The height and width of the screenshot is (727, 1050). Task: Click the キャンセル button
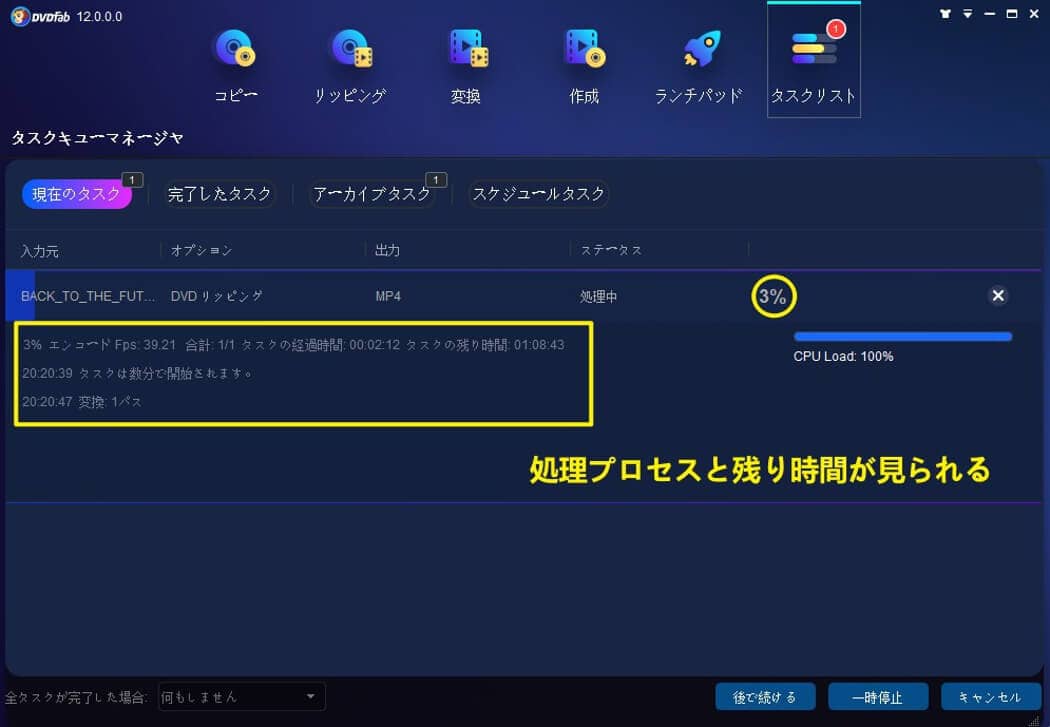990,697
